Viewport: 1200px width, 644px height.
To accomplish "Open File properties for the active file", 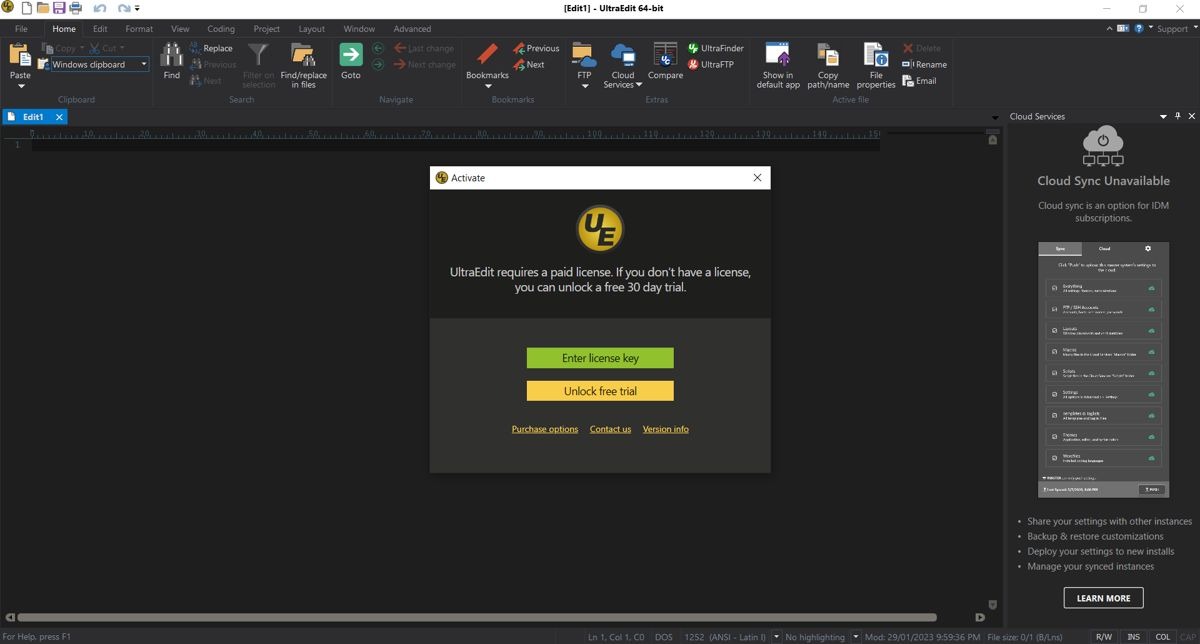I will click(875, 62).
